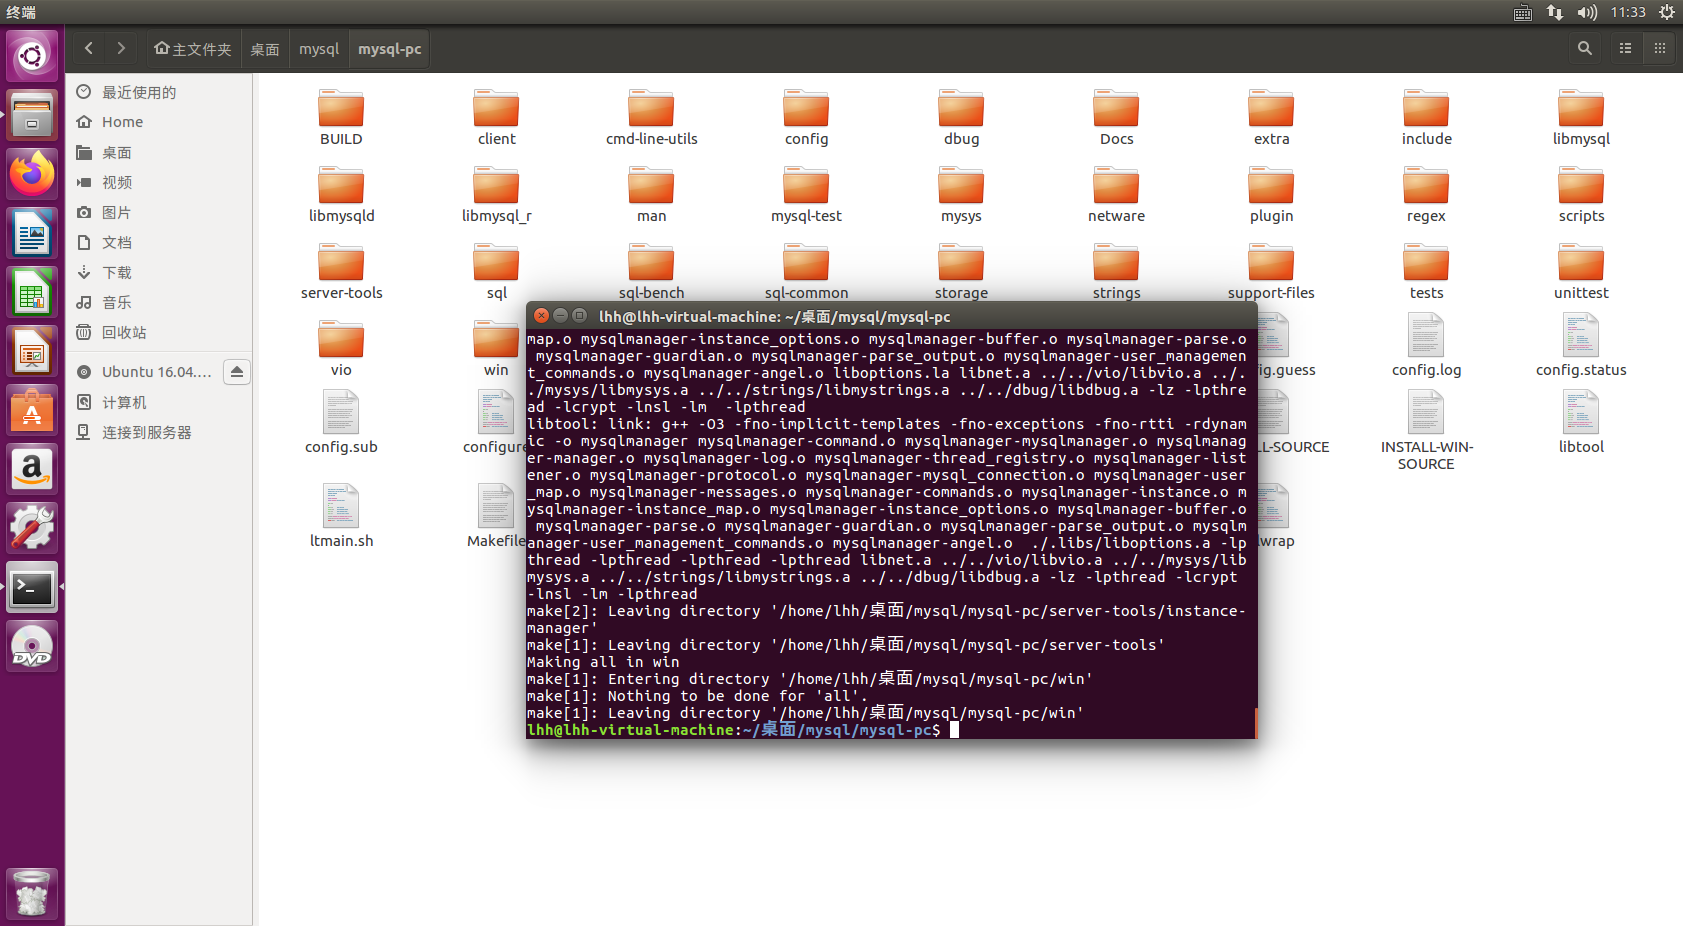Open 下载 in the sidebar
This screenshot has width=1683, height=926.
coord(159,272)
